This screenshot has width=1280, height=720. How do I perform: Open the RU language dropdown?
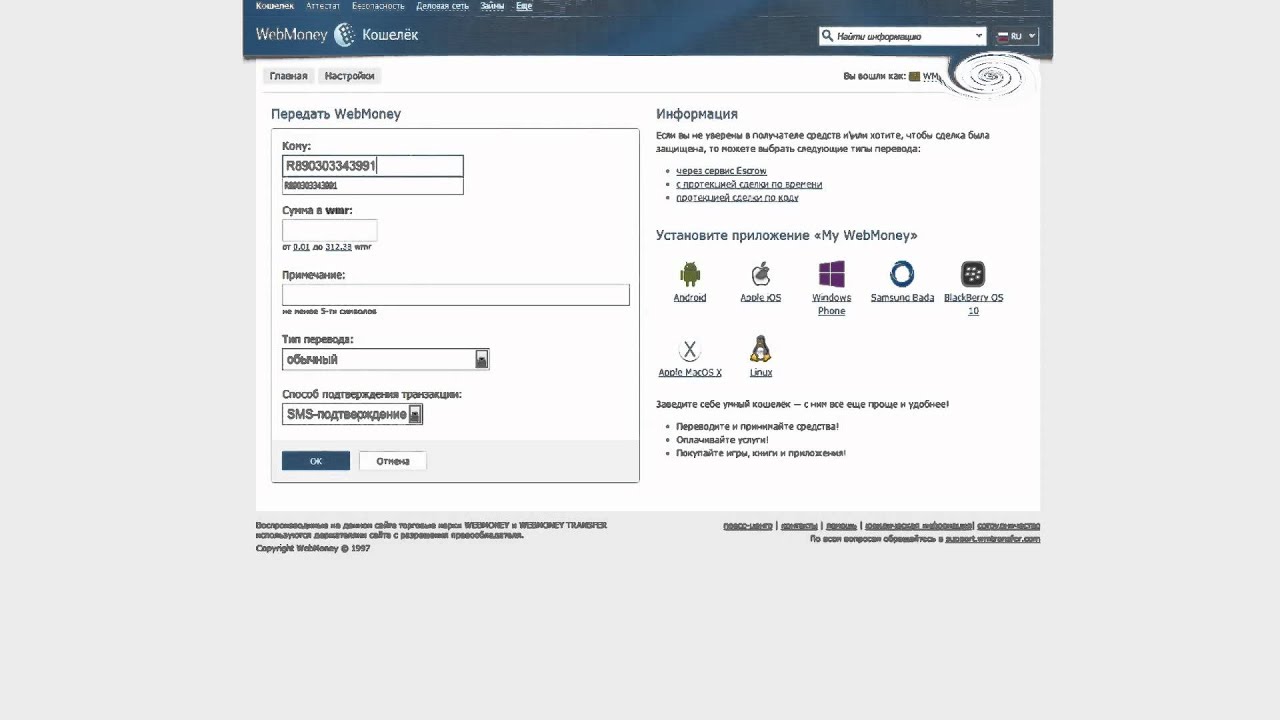point(1017,36)
